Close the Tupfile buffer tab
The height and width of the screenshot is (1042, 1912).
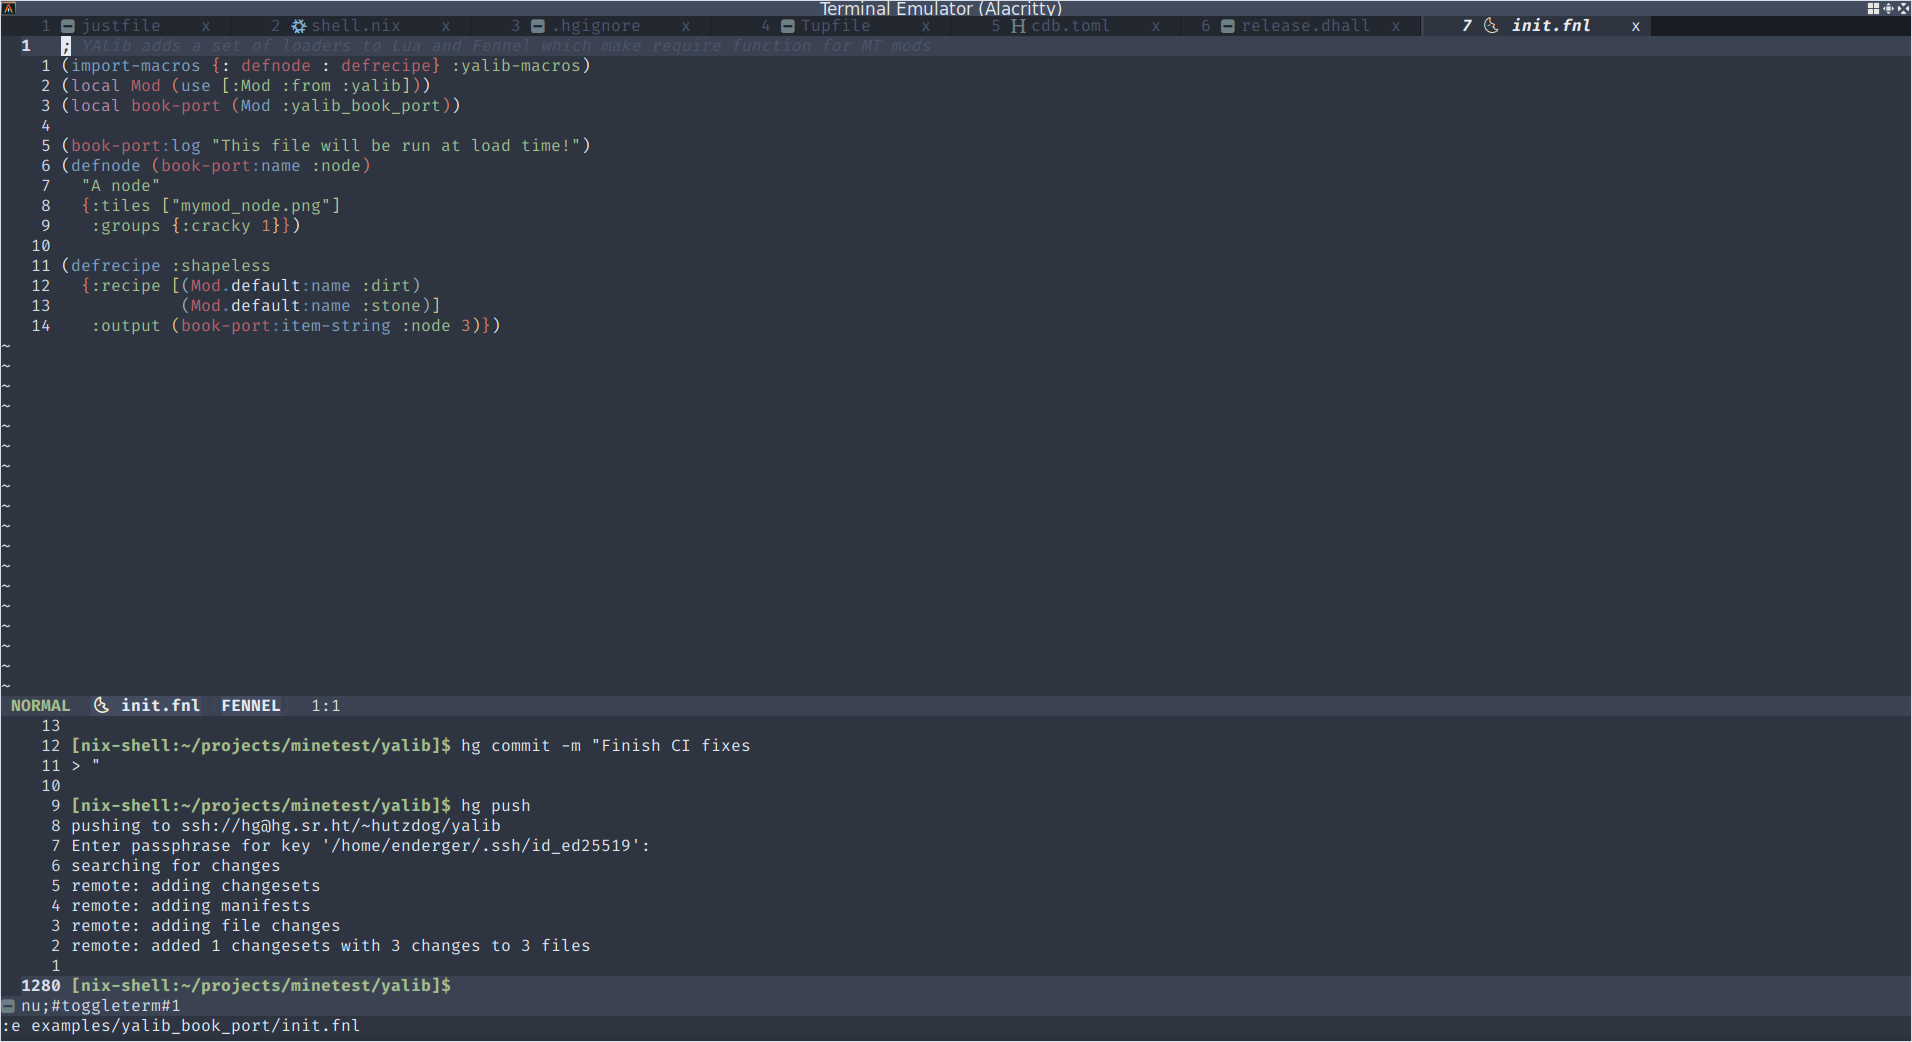[926, 26]
